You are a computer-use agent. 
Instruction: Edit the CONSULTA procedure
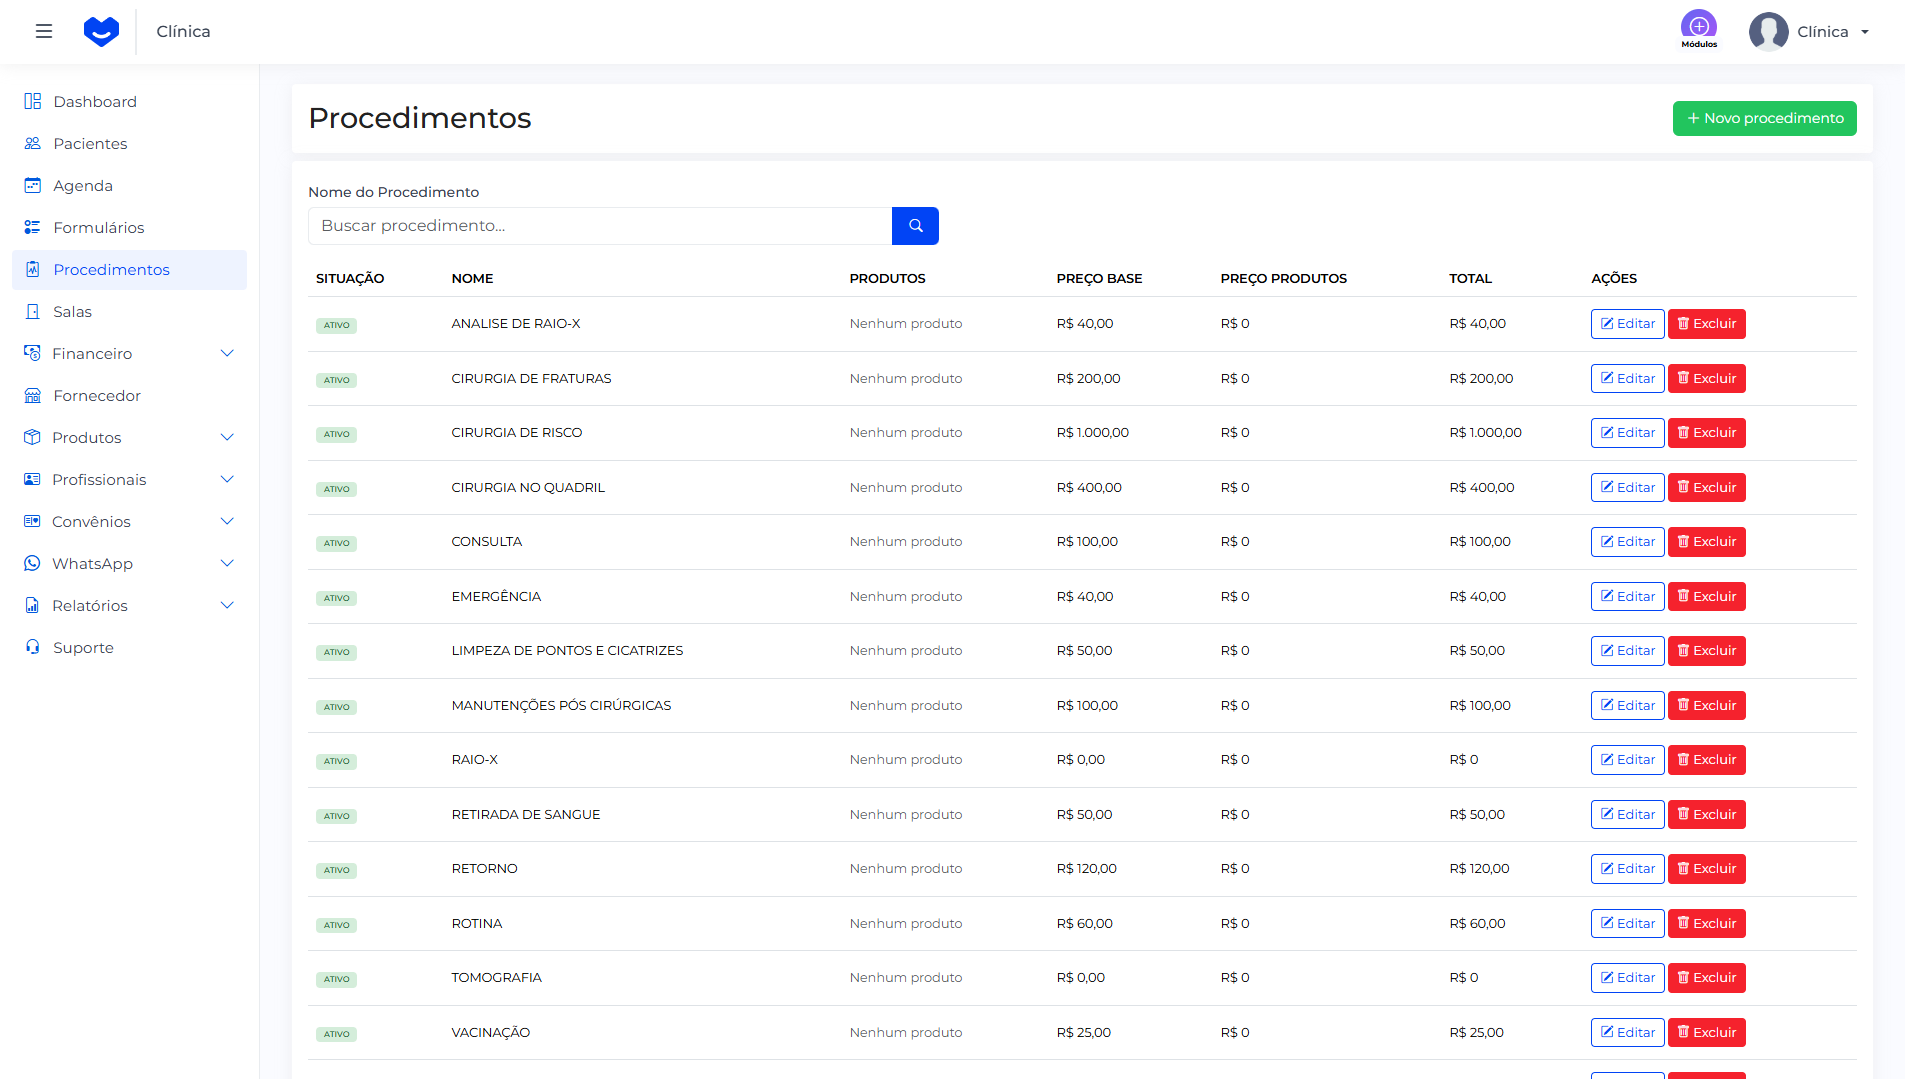click(x=1627, y=542)
